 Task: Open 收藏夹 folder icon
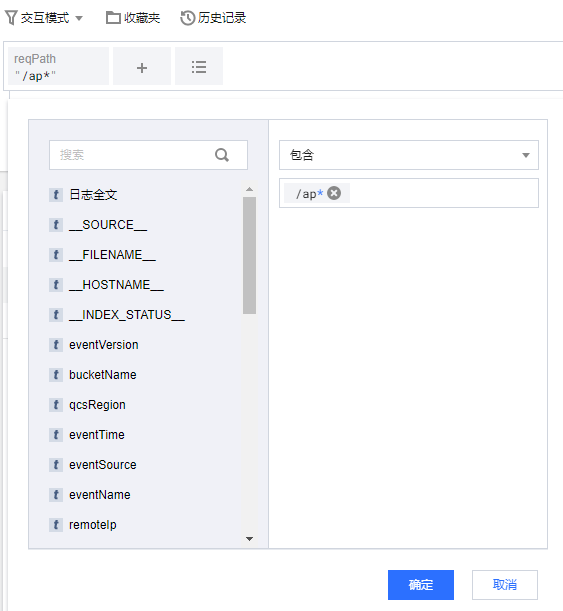[113, 18]
